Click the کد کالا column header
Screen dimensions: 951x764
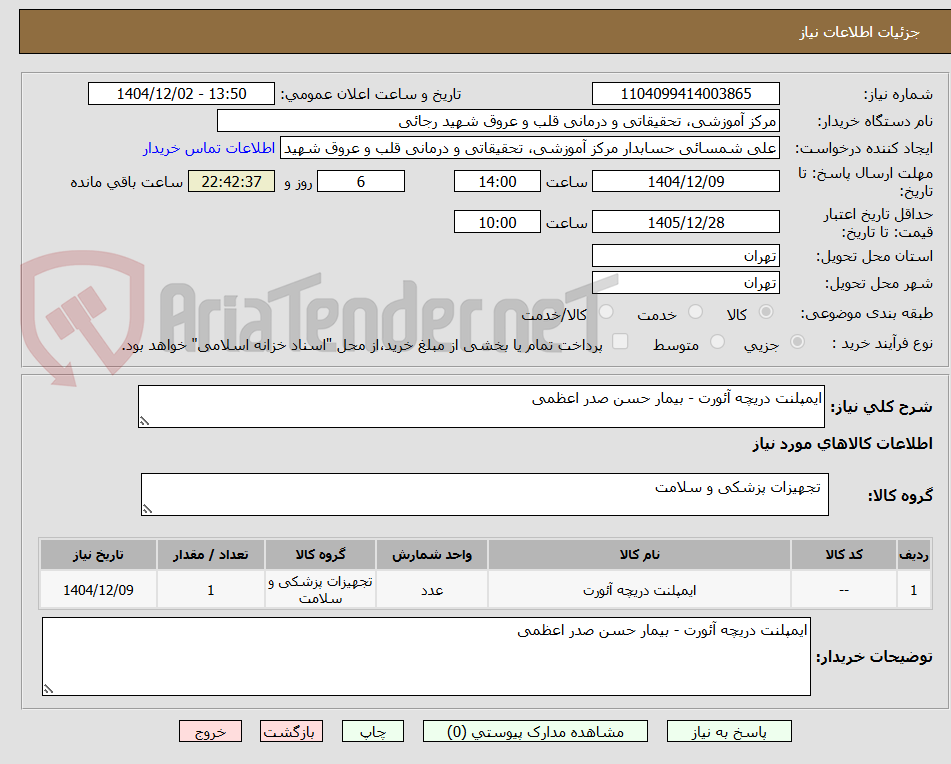pyautogui.click(x=844, y=555)
